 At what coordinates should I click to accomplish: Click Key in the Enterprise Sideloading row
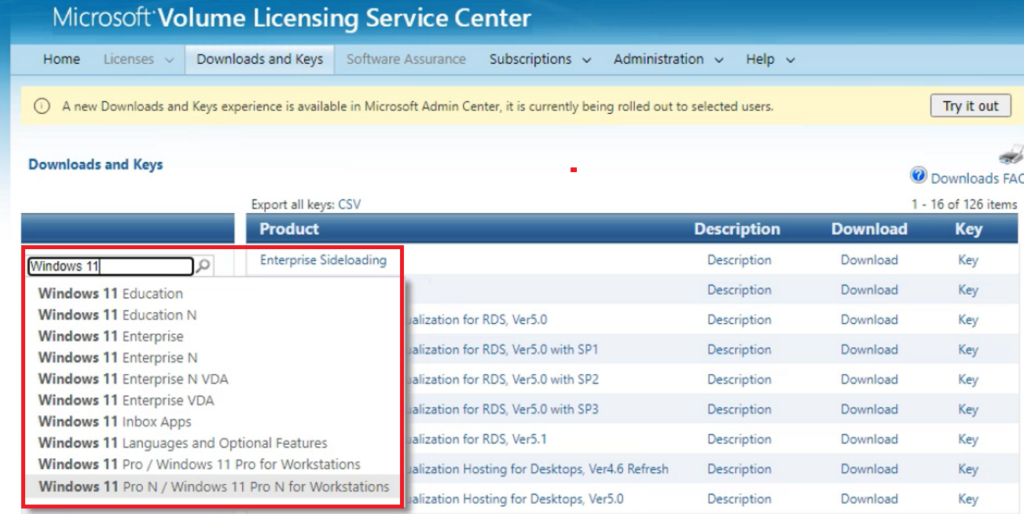pyautogui.click(x=968, y=260)
